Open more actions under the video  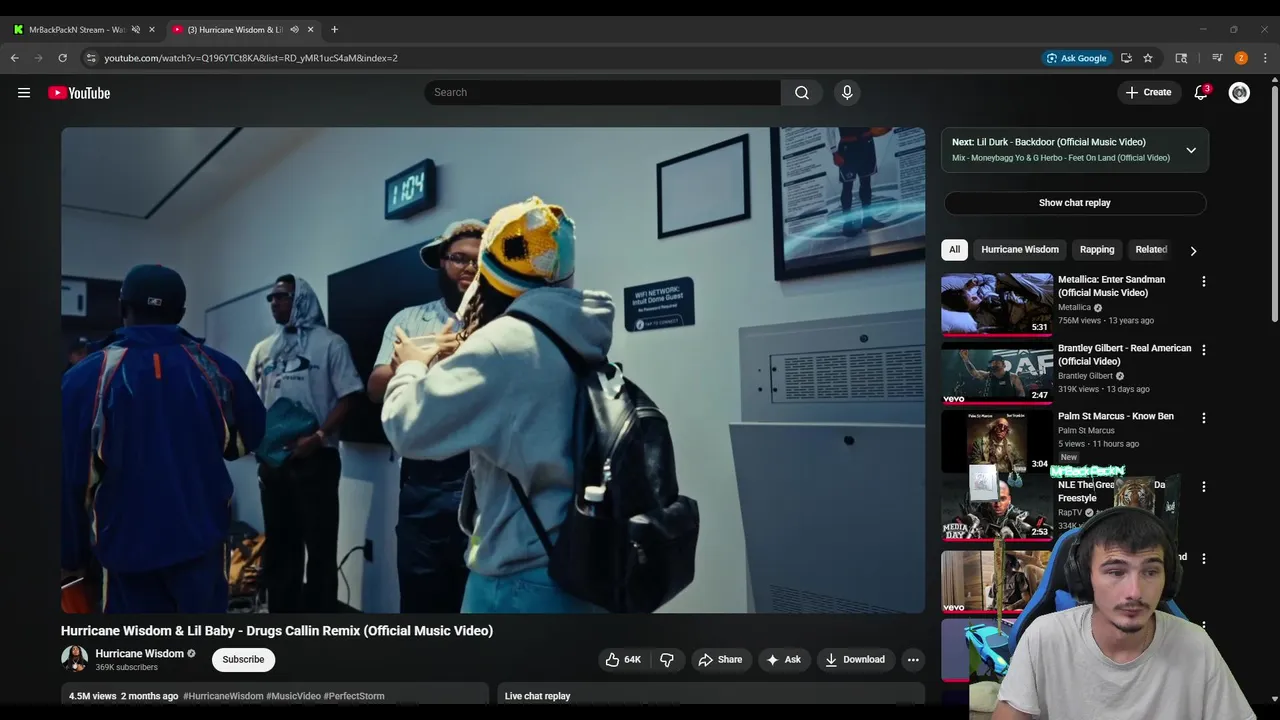click(x=912, y=659)
